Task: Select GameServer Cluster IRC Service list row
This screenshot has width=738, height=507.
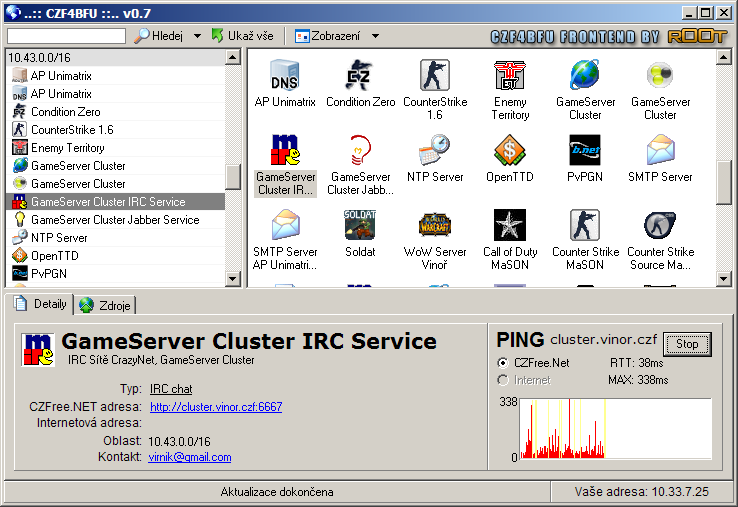Action: (116, 201)
